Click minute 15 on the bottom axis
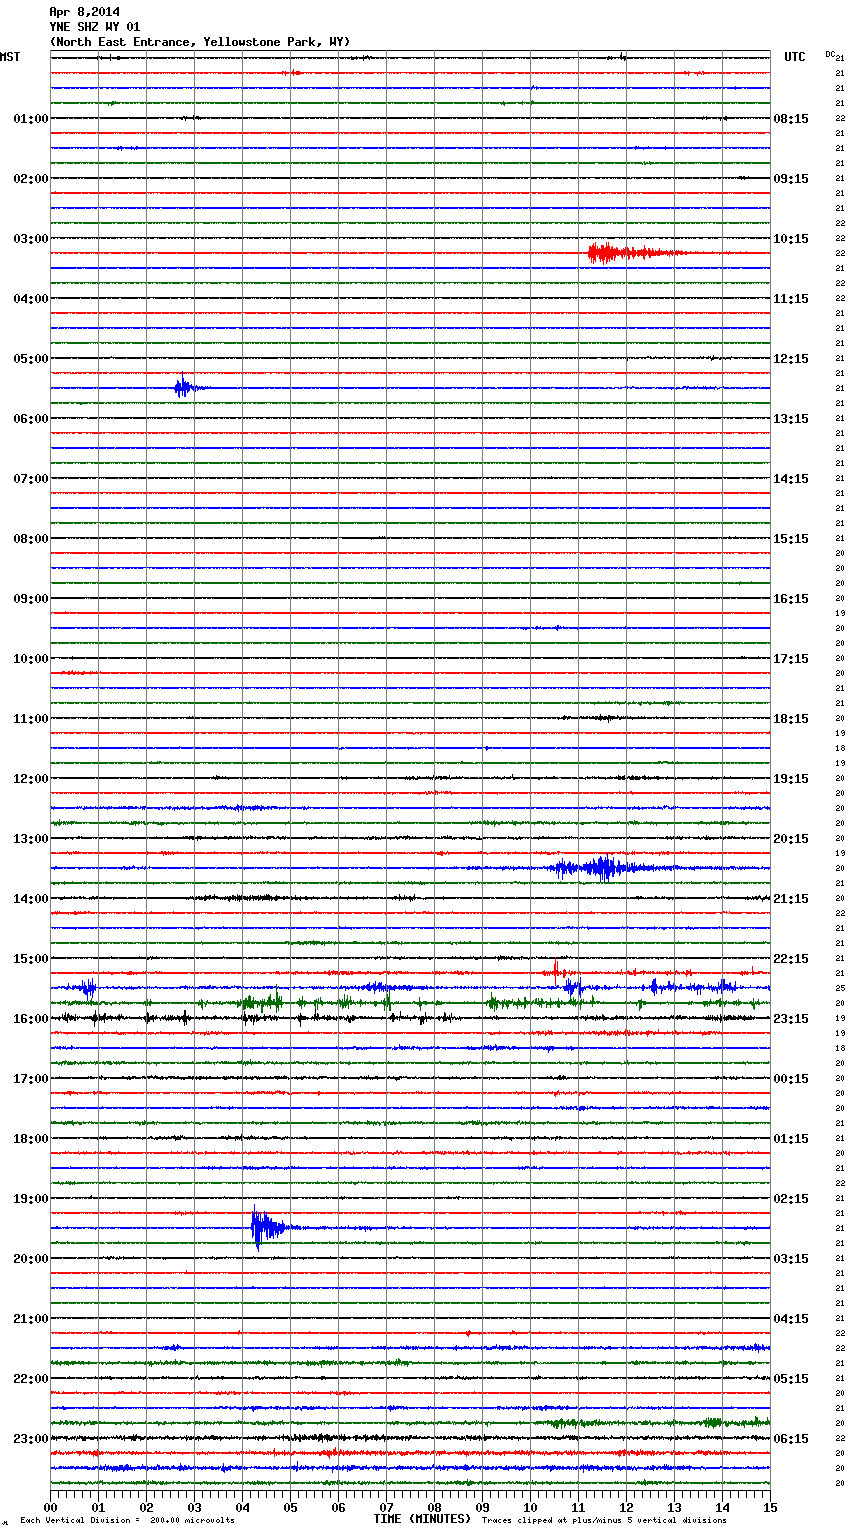Viewport: 850px width, 1534px height. 770,1507
